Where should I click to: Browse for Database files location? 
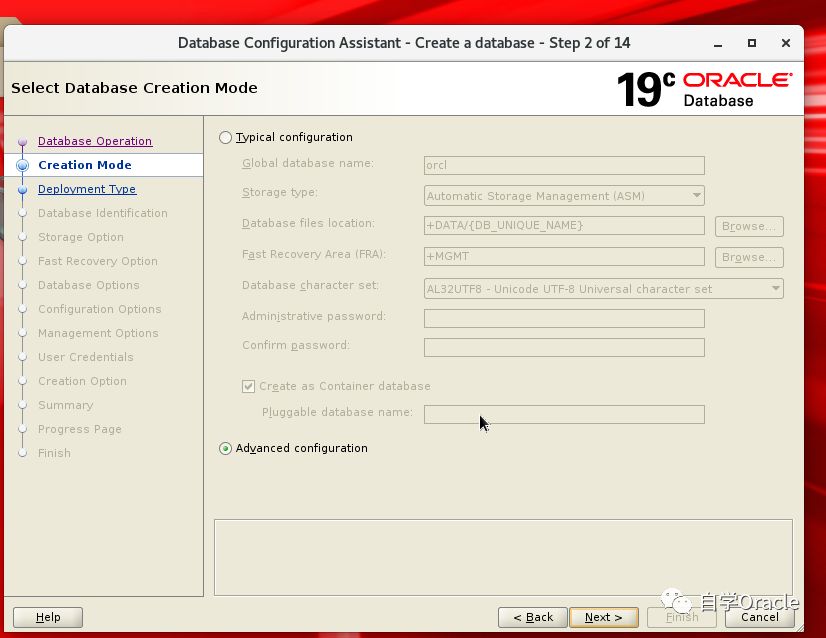point(748,226)
